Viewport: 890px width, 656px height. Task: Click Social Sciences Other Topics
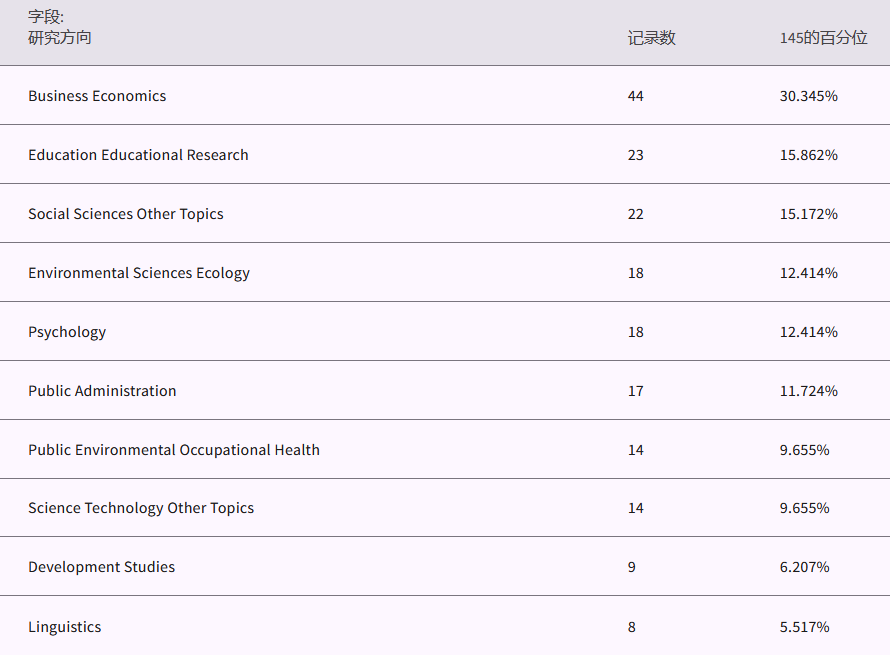point(126,214)
